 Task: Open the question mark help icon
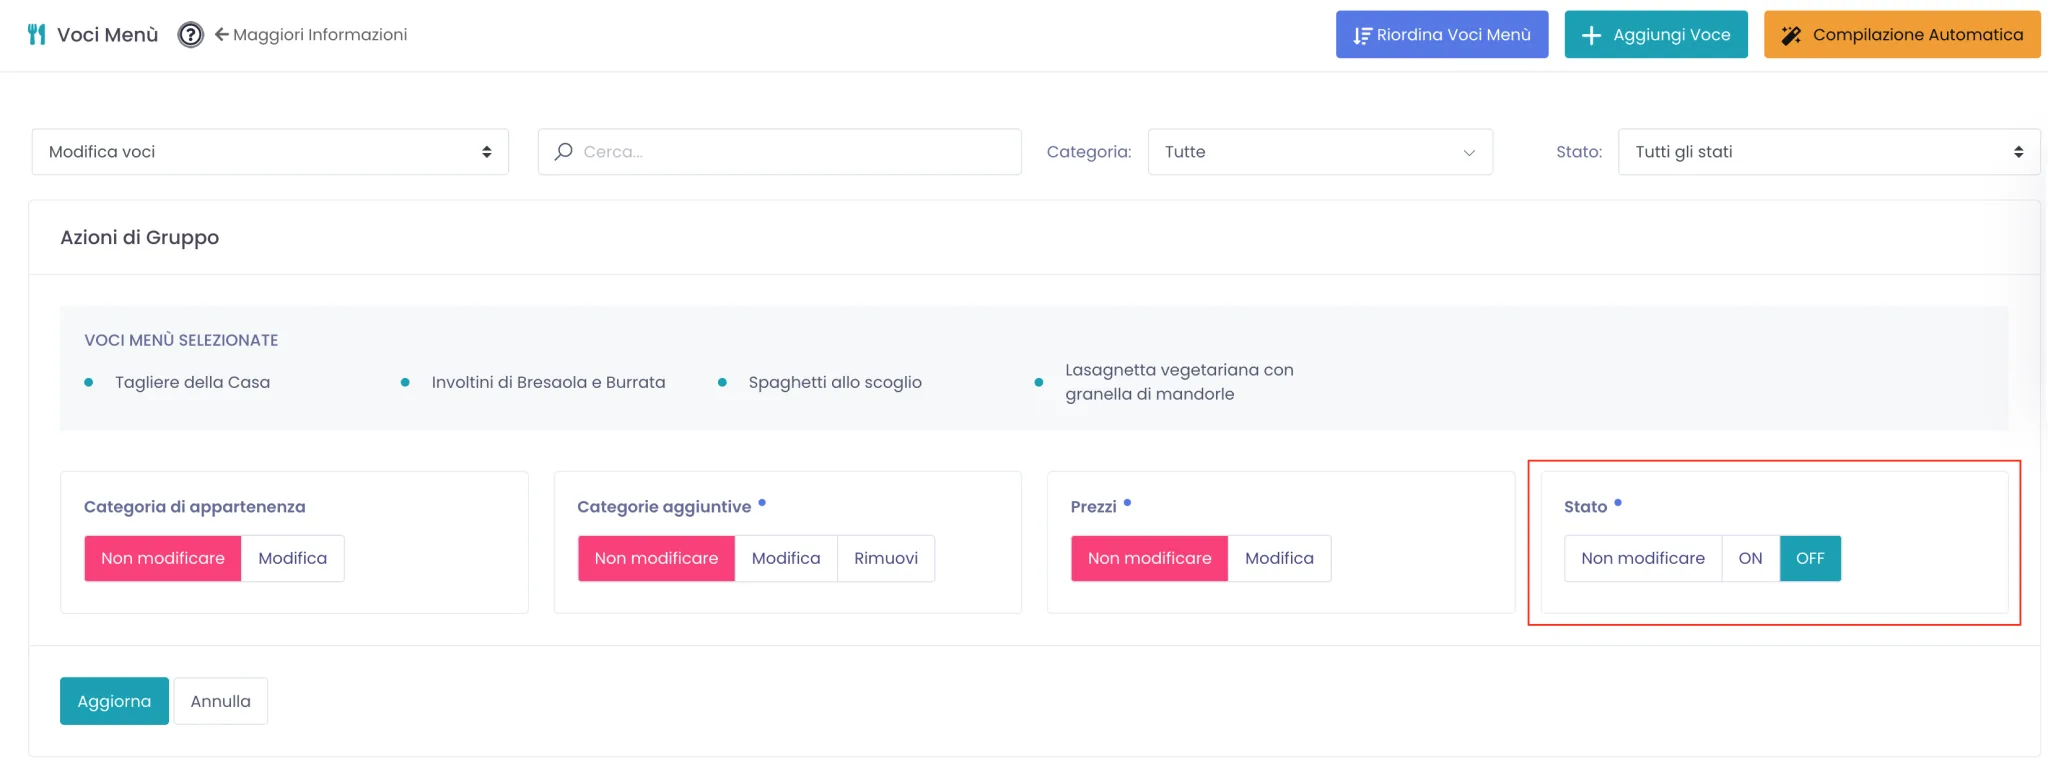pos(190,35)
